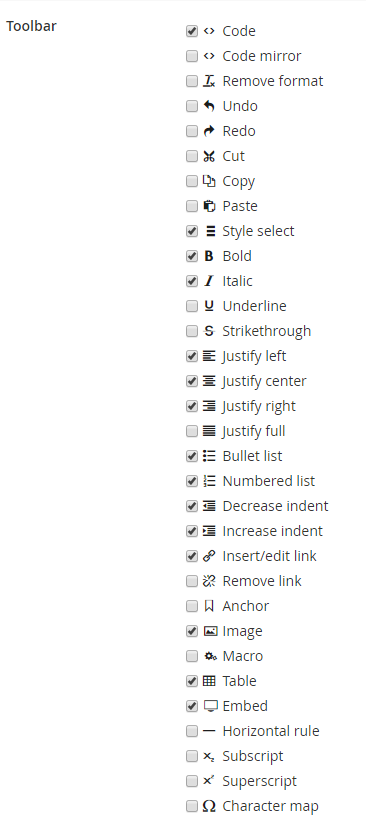
Task: Click the Numbered list label
Action: [x=269, y=481]
